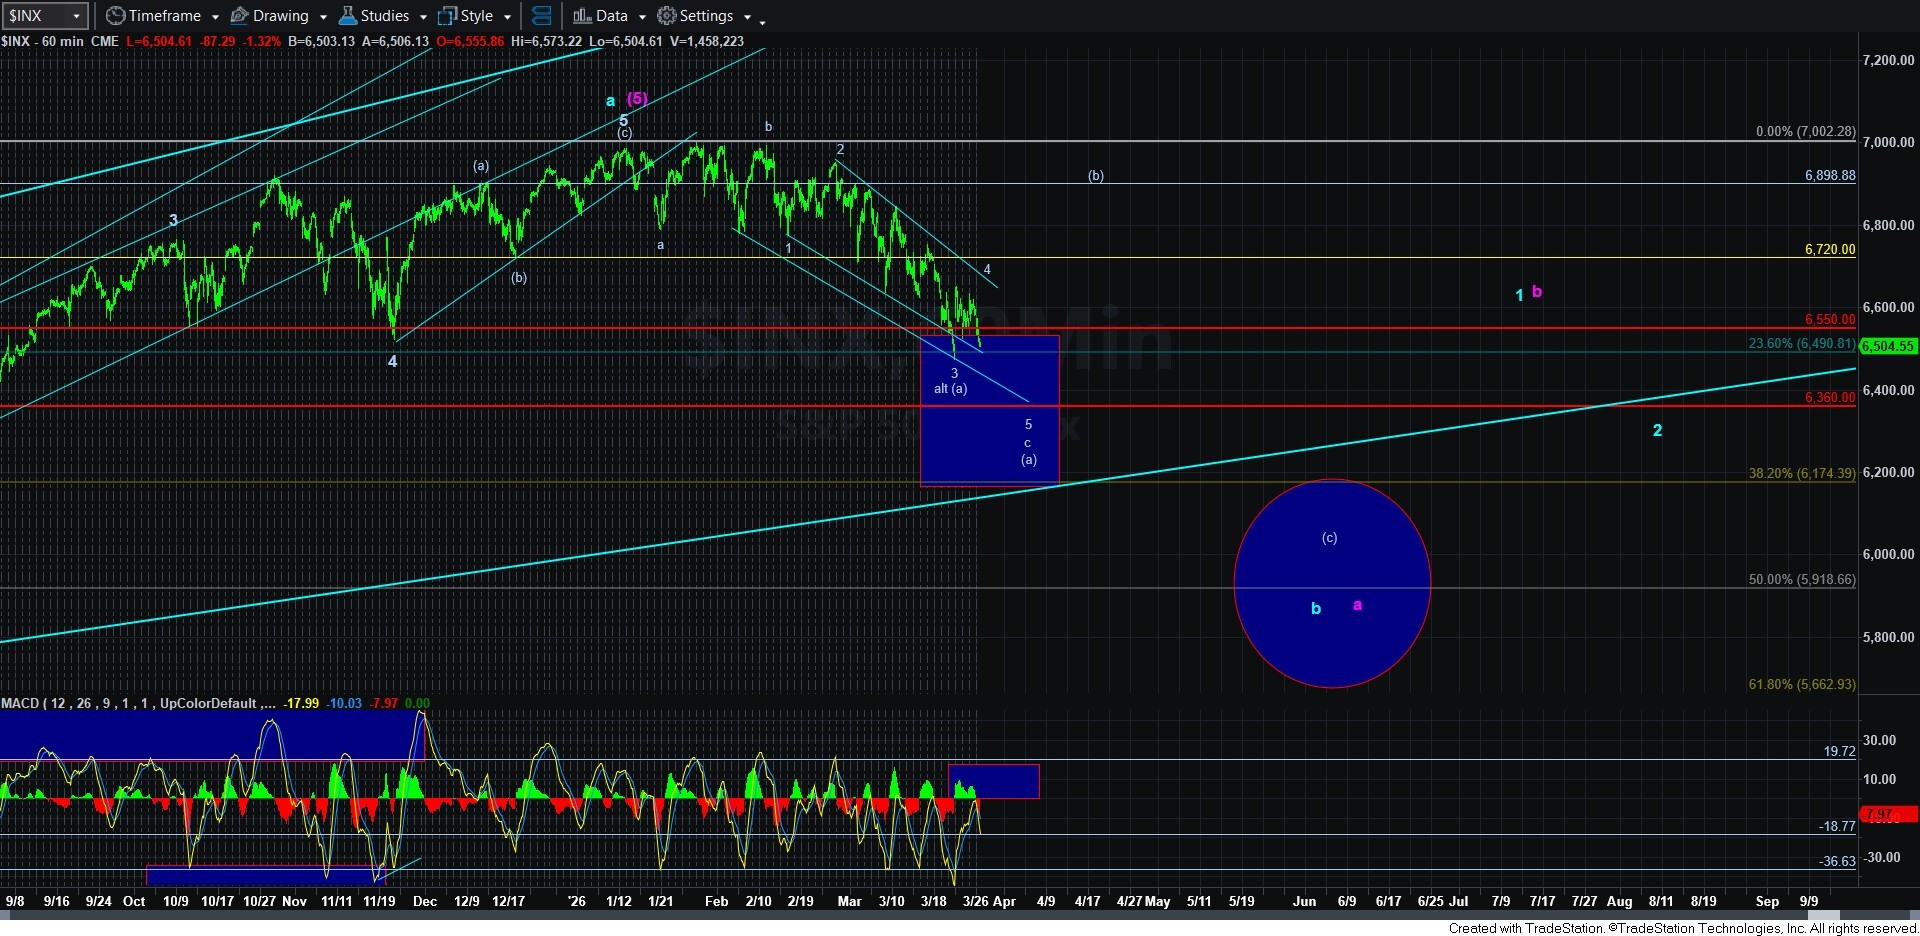Screen dimensions: 1920x936
Task: Click the blue stacked panels icon
Action: [x=541, y=16]
